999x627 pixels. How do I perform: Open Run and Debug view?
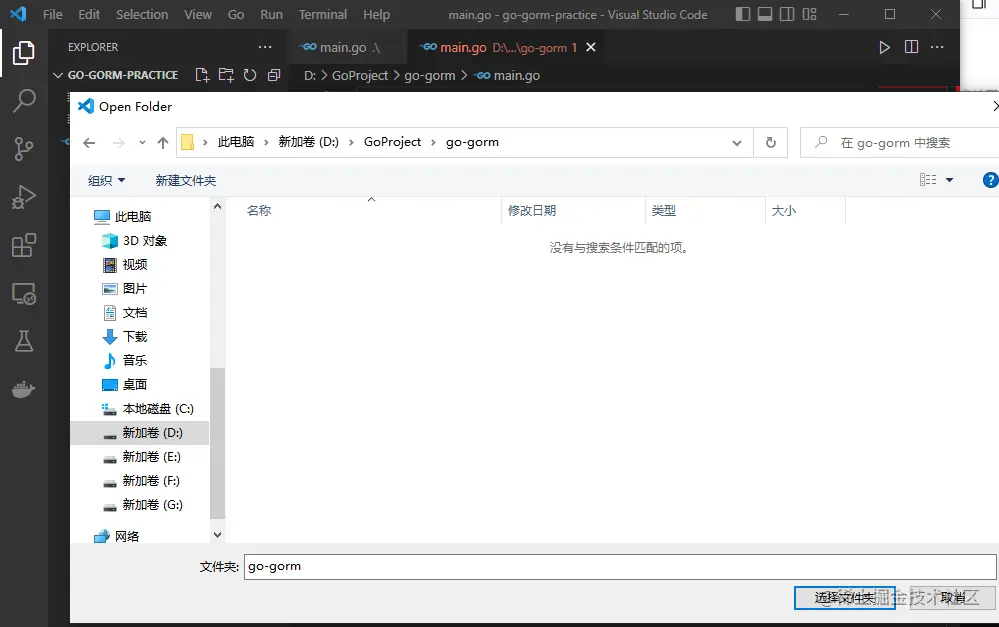(x=24, y=197)
